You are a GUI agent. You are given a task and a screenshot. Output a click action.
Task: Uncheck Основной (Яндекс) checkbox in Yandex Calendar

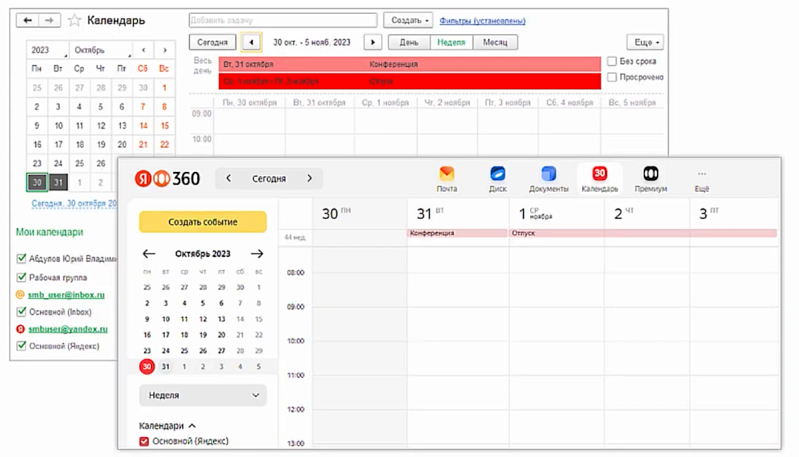coord(144,441)
